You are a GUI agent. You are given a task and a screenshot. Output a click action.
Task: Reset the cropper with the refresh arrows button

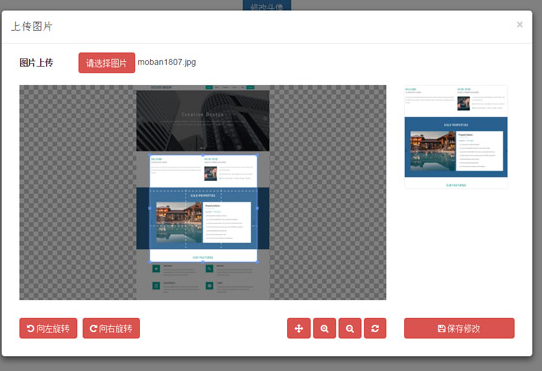pos(375,328)
